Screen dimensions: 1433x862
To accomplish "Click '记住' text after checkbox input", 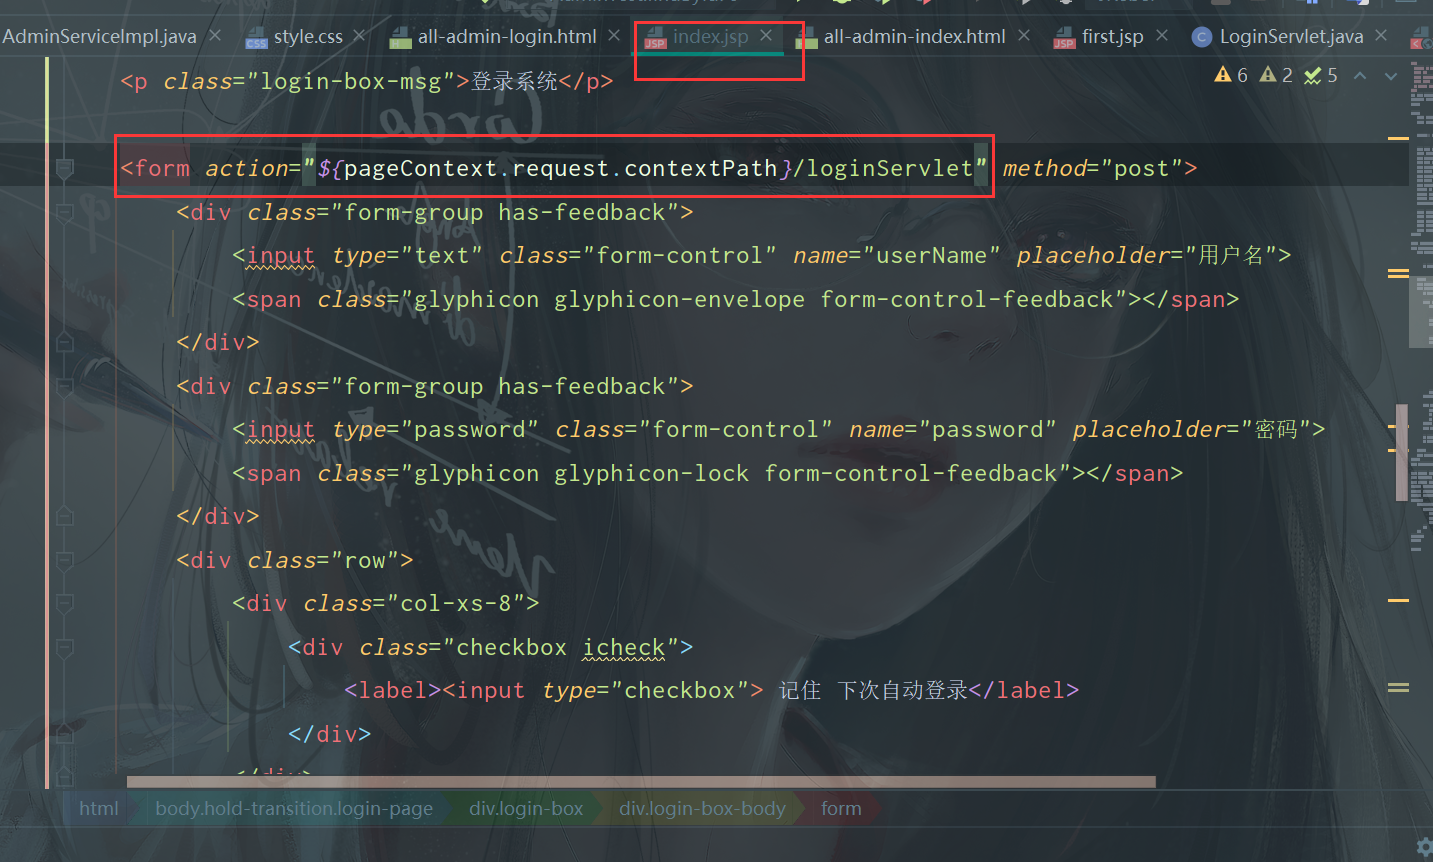I will (800, 691).
